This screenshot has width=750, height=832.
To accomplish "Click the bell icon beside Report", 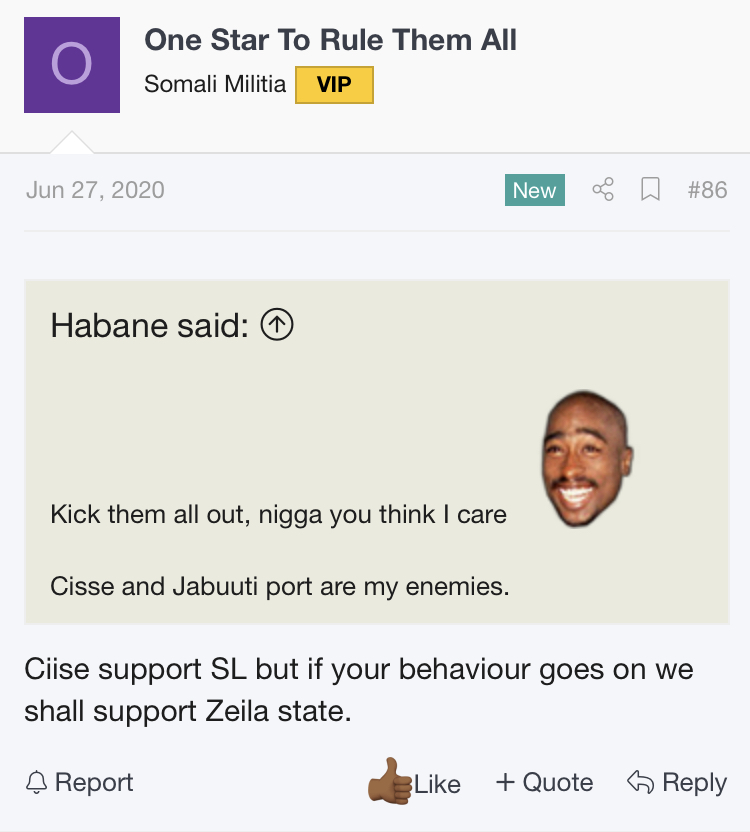I will coord(37,782).
